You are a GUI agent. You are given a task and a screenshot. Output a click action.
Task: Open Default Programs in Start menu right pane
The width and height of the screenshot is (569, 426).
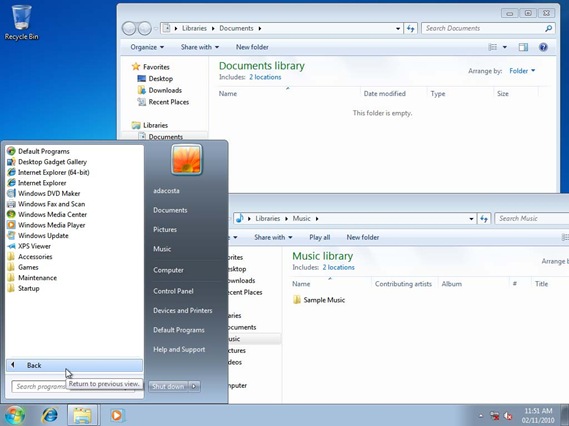179,330
